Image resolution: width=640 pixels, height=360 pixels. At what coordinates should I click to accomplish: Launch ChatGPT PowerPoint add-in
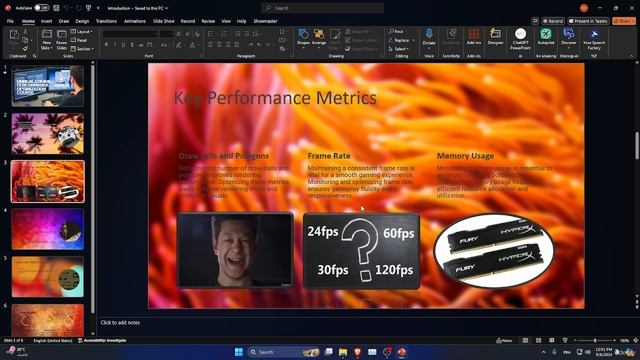point(520,39)
